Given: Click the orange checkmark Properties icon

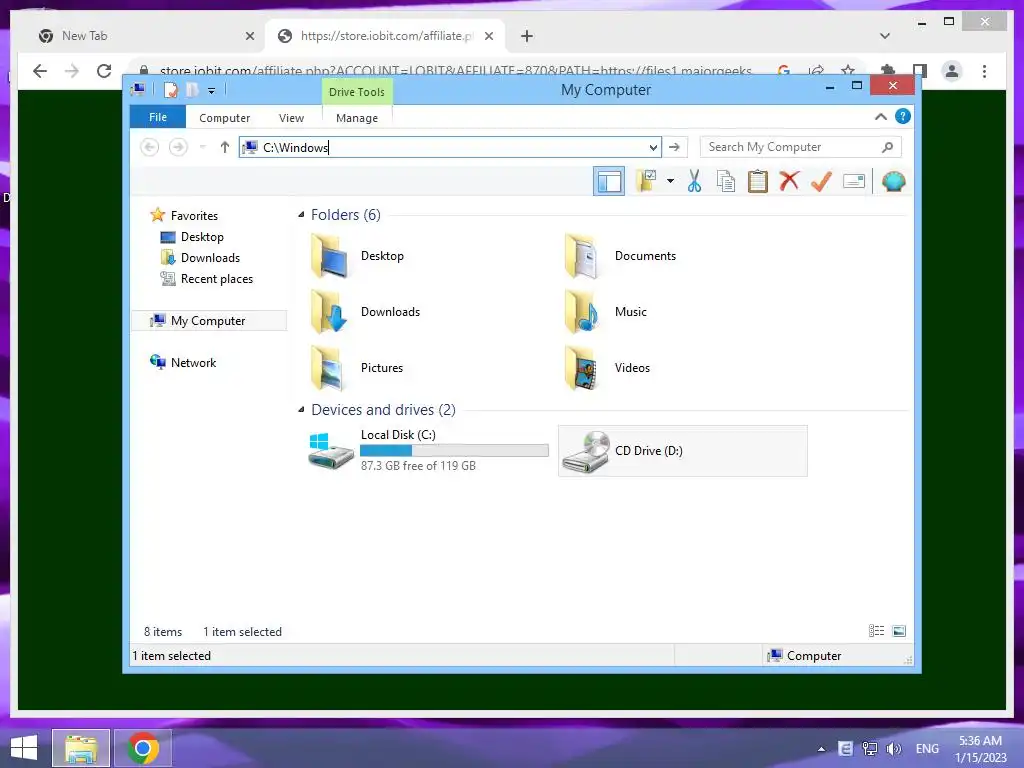Looking at the screenshot, I should point(821,181).
